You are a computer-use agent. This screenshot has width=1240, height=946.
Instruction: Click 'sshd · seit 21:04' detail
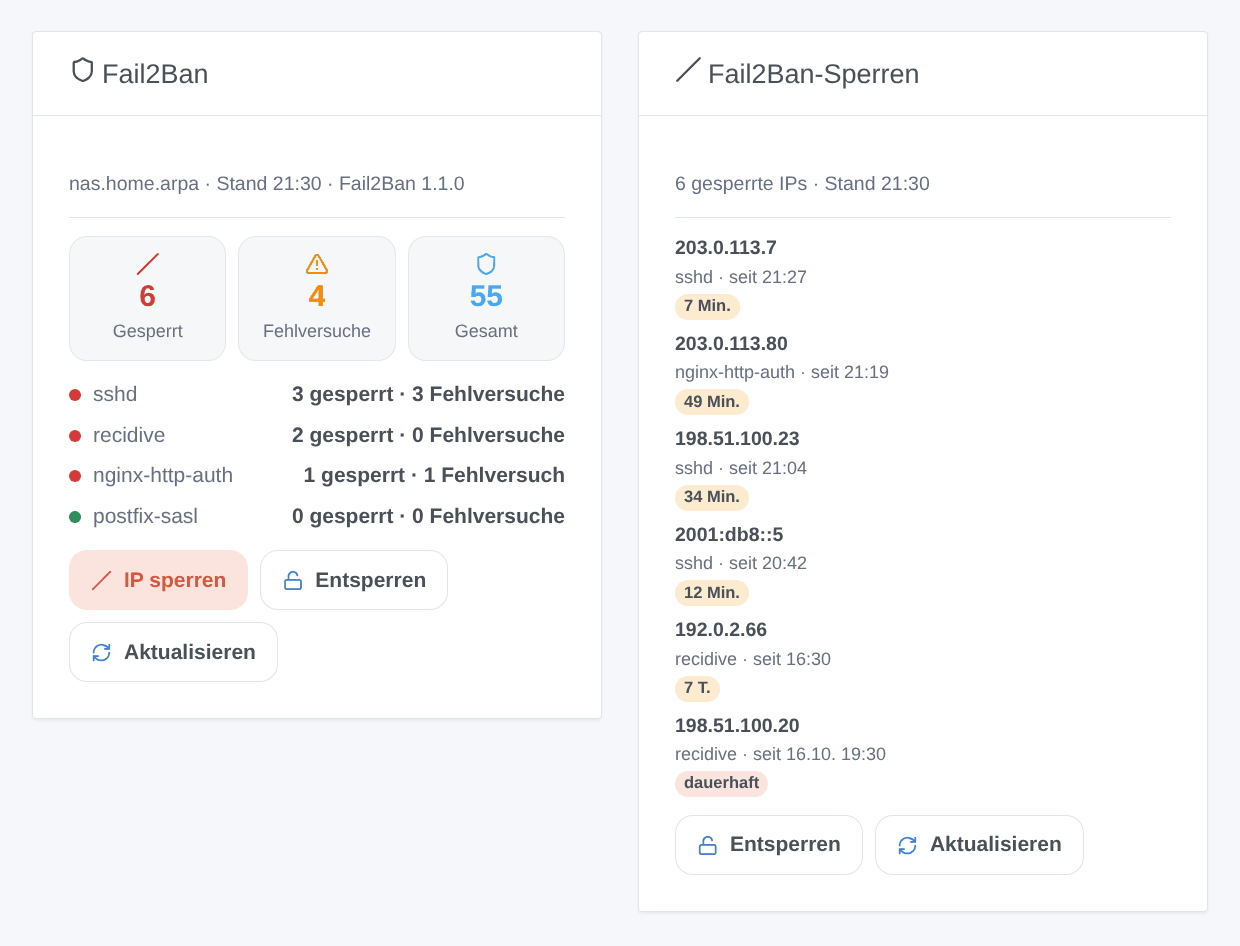741,468
